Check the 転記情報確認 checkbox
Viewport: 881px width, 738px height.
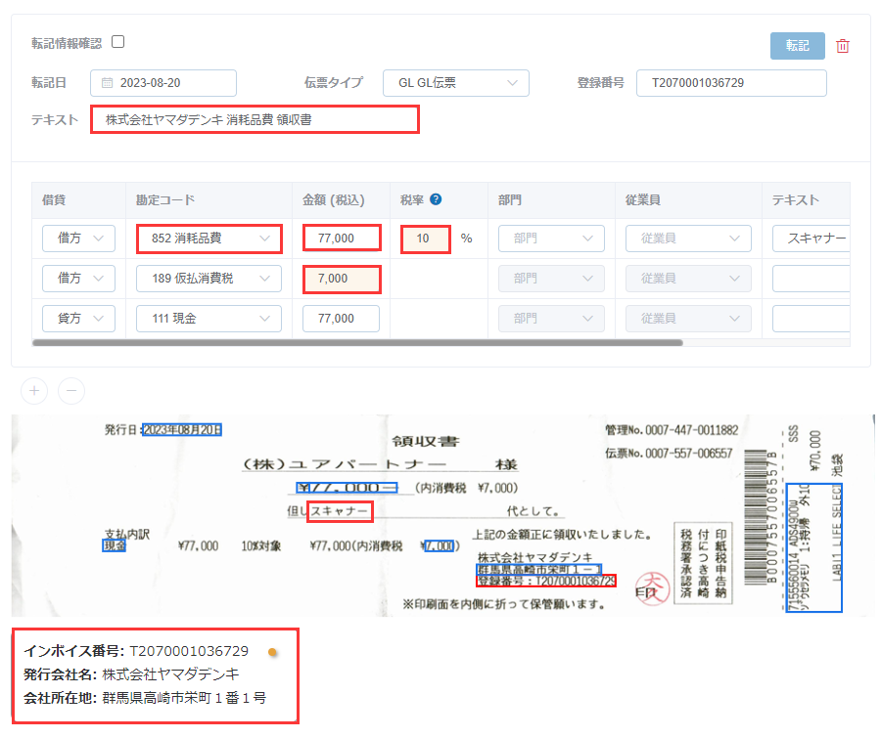click(x=118, y=42)
